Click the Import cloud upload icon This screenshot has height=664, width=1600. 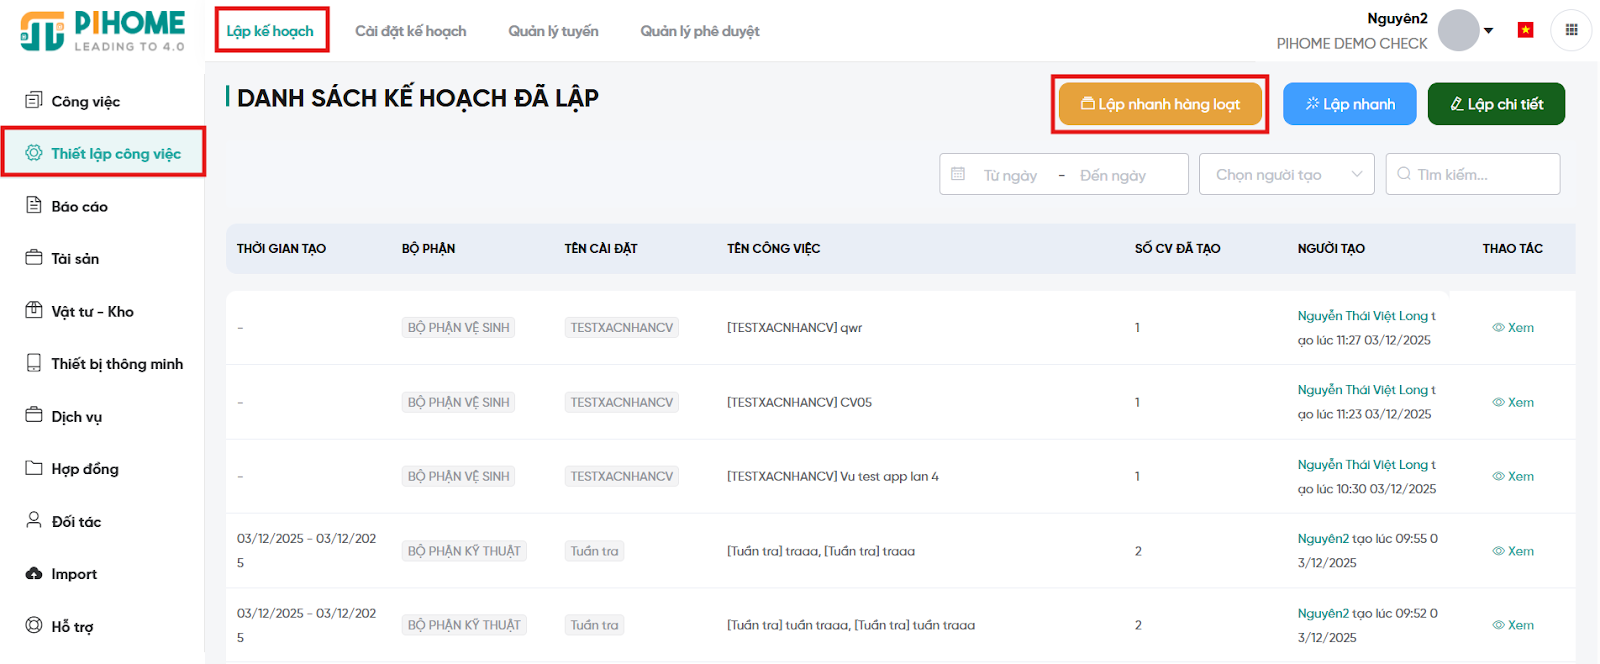[34, 574]
